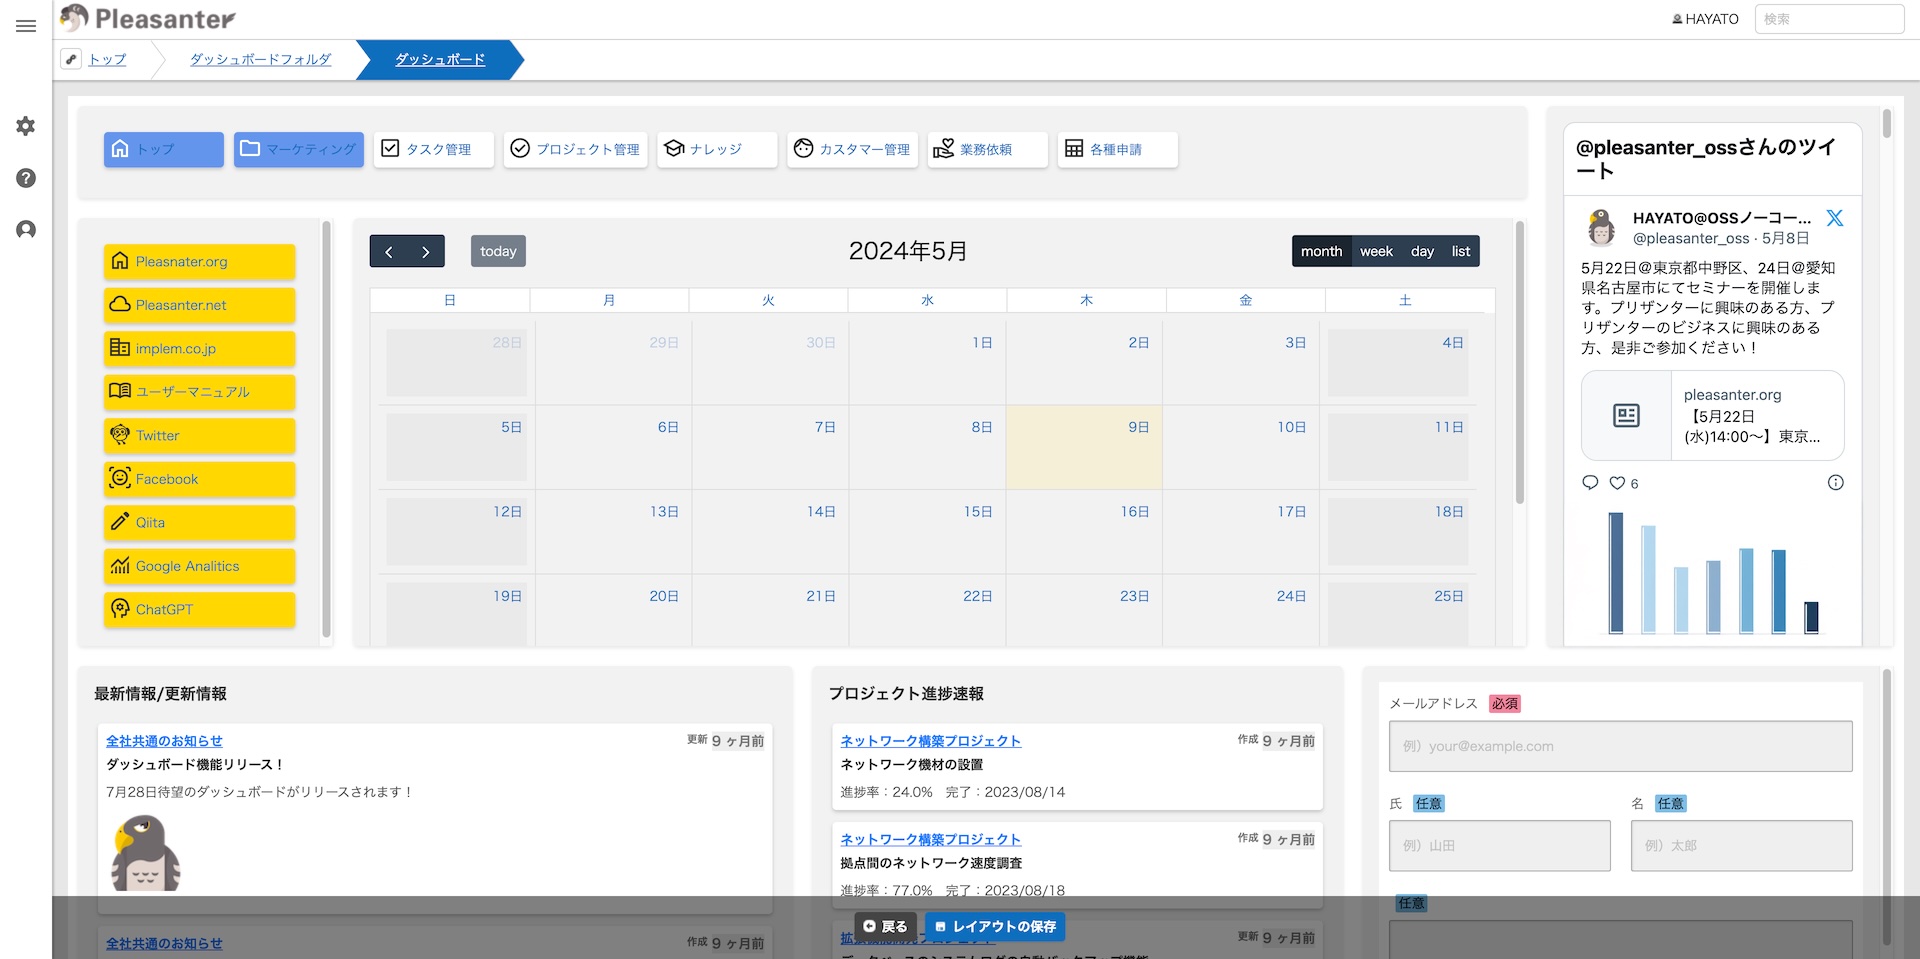Click the settings gear icon in sidebar

click(x=26, y=126)
